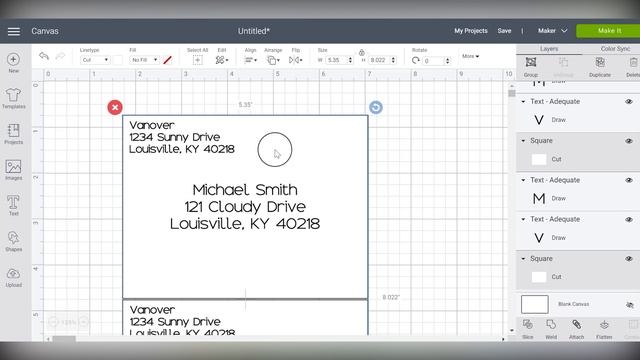The height and width of the screenshot is (360, 640).
Task: Switch to the Color Sync tab
Action: tap(615, 49)
